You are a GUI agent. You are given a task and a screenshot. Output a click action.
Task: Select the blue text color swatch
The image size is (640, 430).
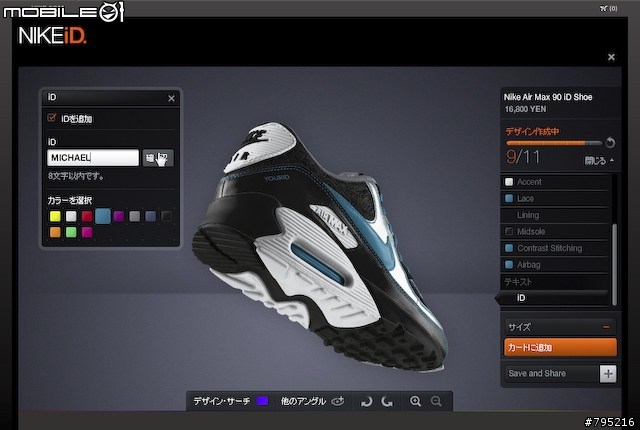(x=103, y=216)
